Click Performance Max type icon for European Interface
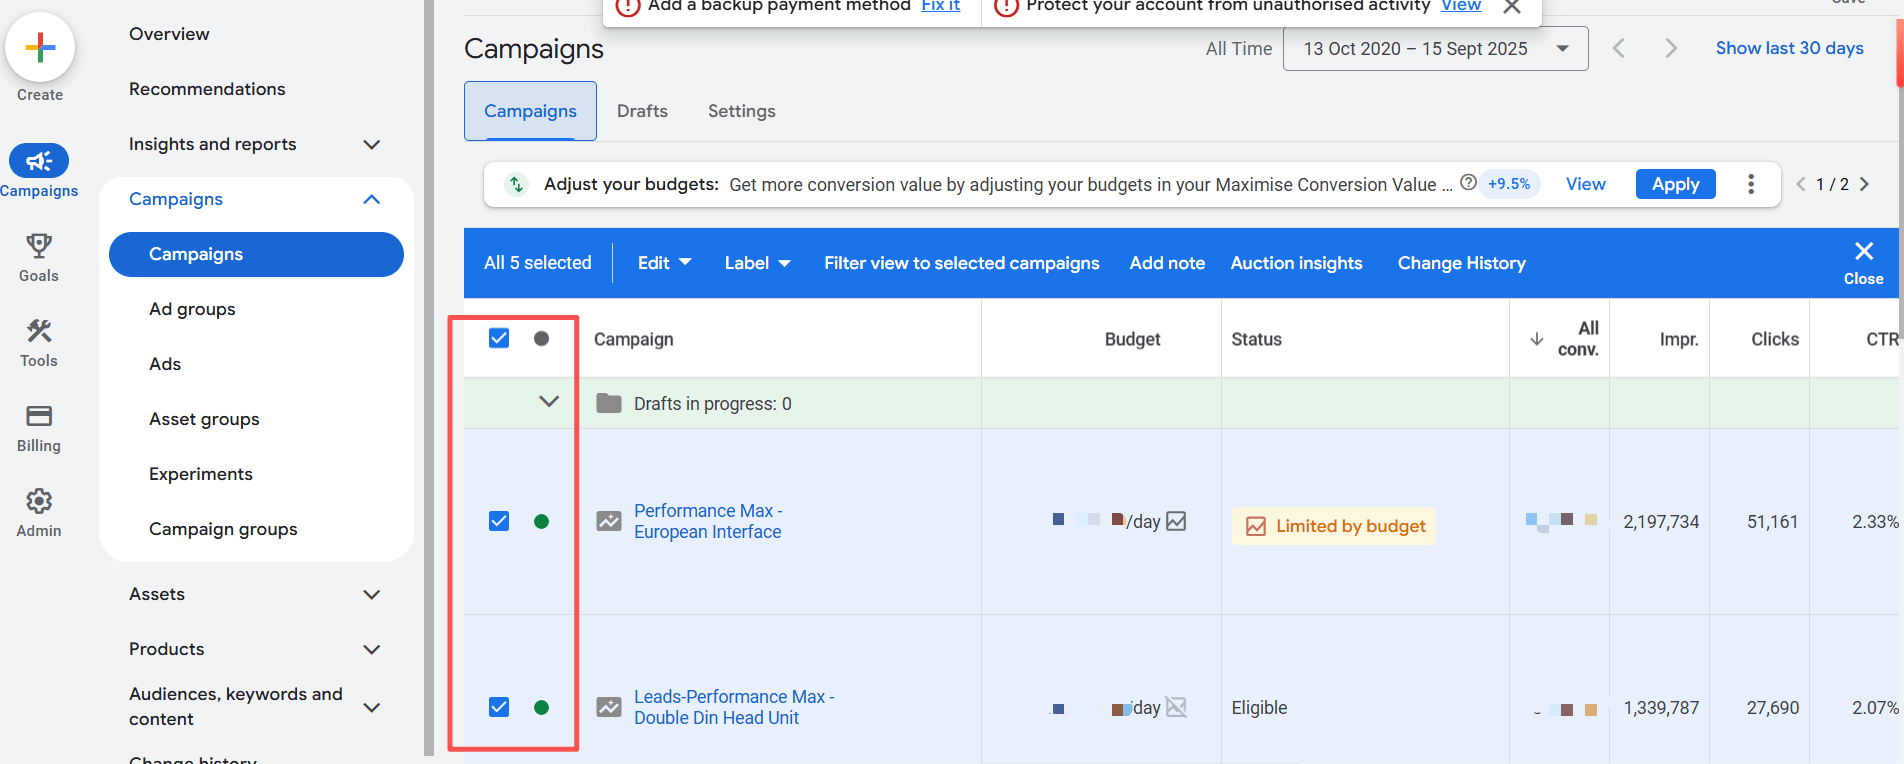Image resolution: width=1904 pixels, height=764 pixels. coord(609,521)
